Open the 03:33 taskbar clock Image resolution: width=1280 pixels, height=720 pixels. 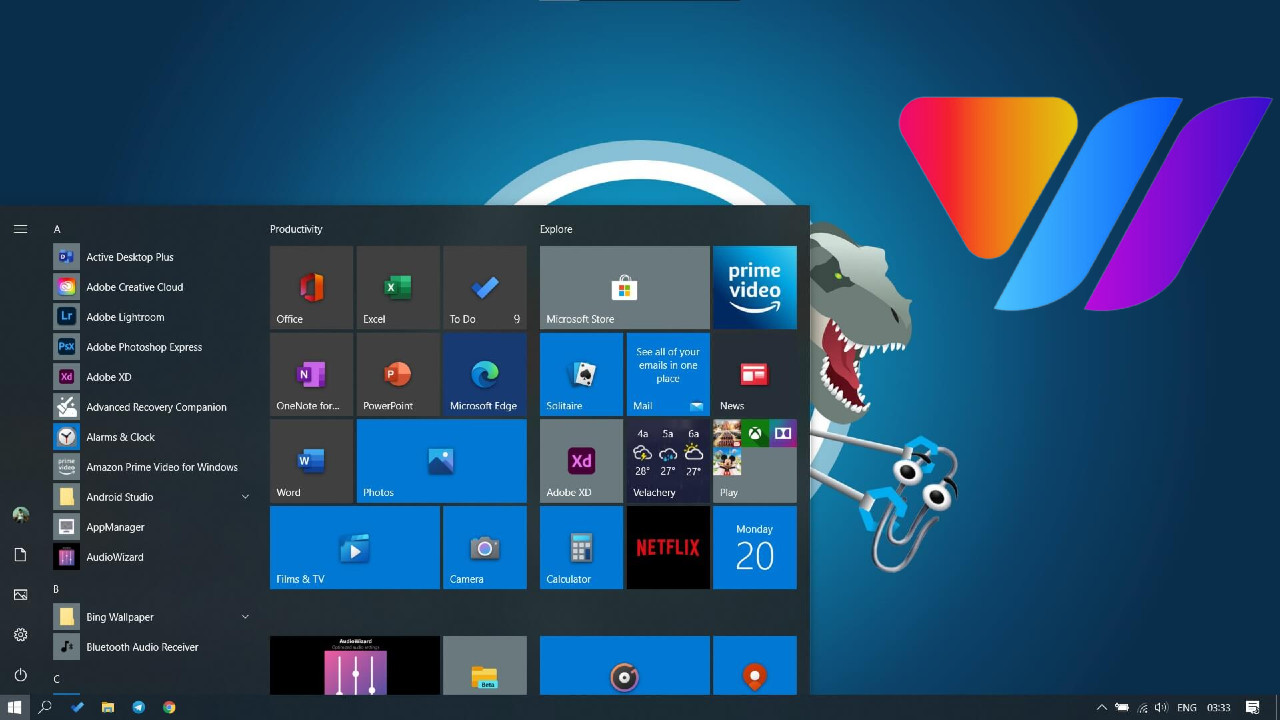tap(1218, 707)
